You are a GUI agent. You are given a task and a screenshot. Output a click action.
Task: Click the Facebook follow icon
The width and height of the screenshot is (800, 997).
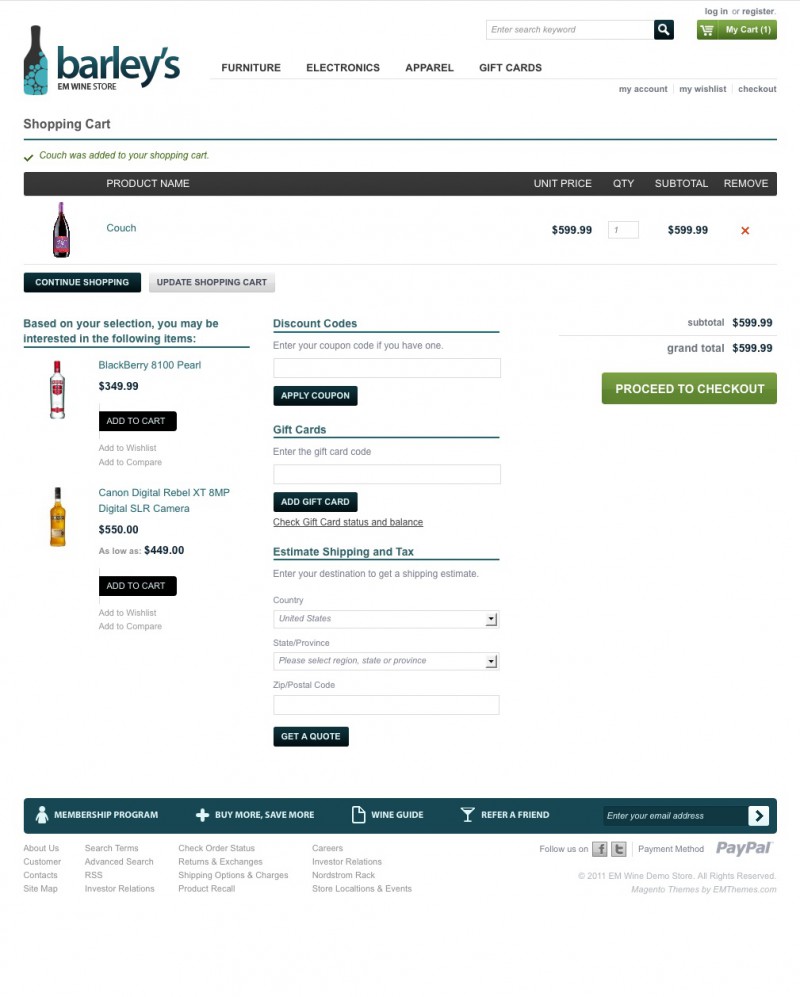599,848
